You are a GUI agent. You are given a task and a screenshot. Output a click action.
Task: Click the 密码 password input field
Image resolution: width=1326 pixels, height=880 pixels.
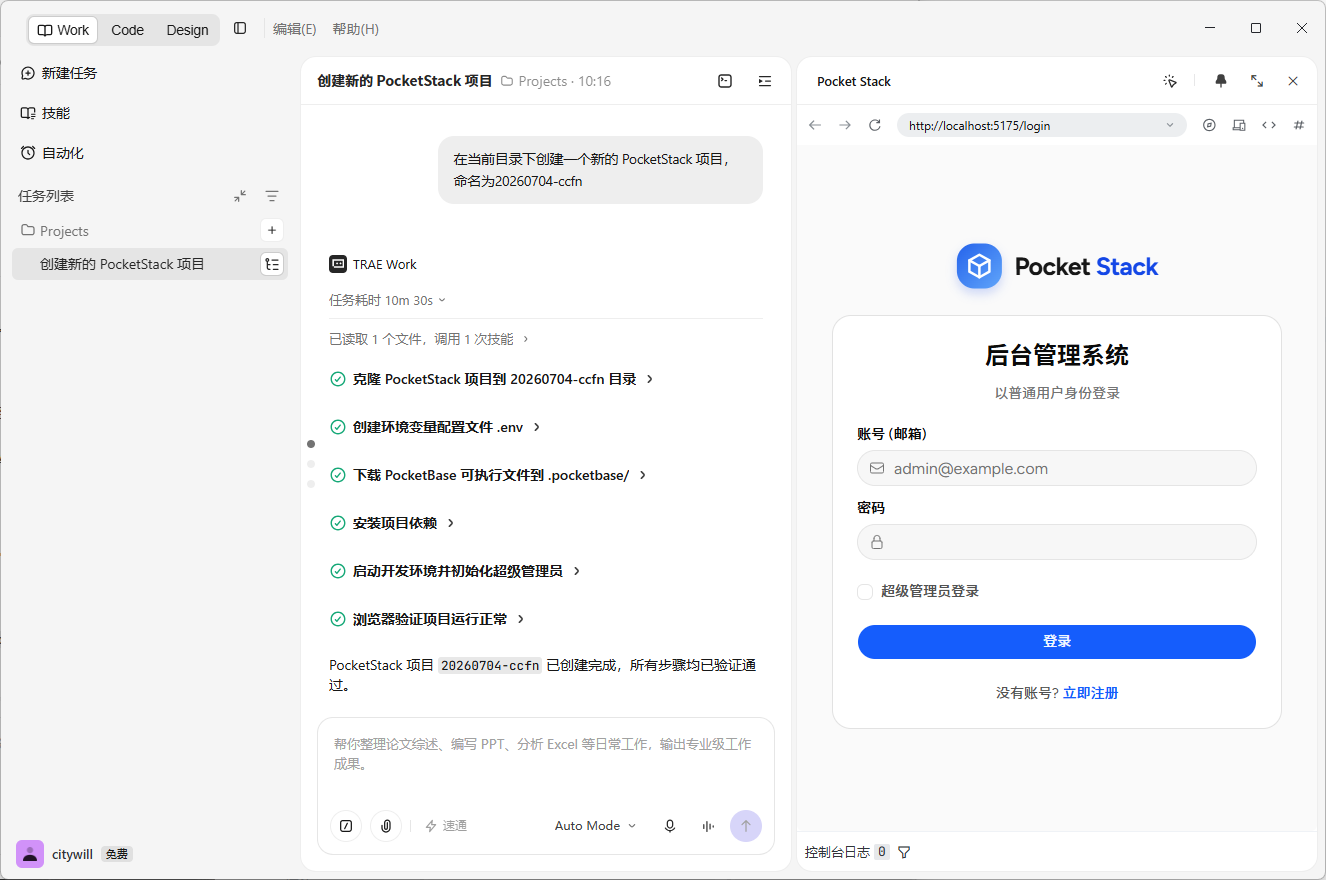coord(1057,542)
